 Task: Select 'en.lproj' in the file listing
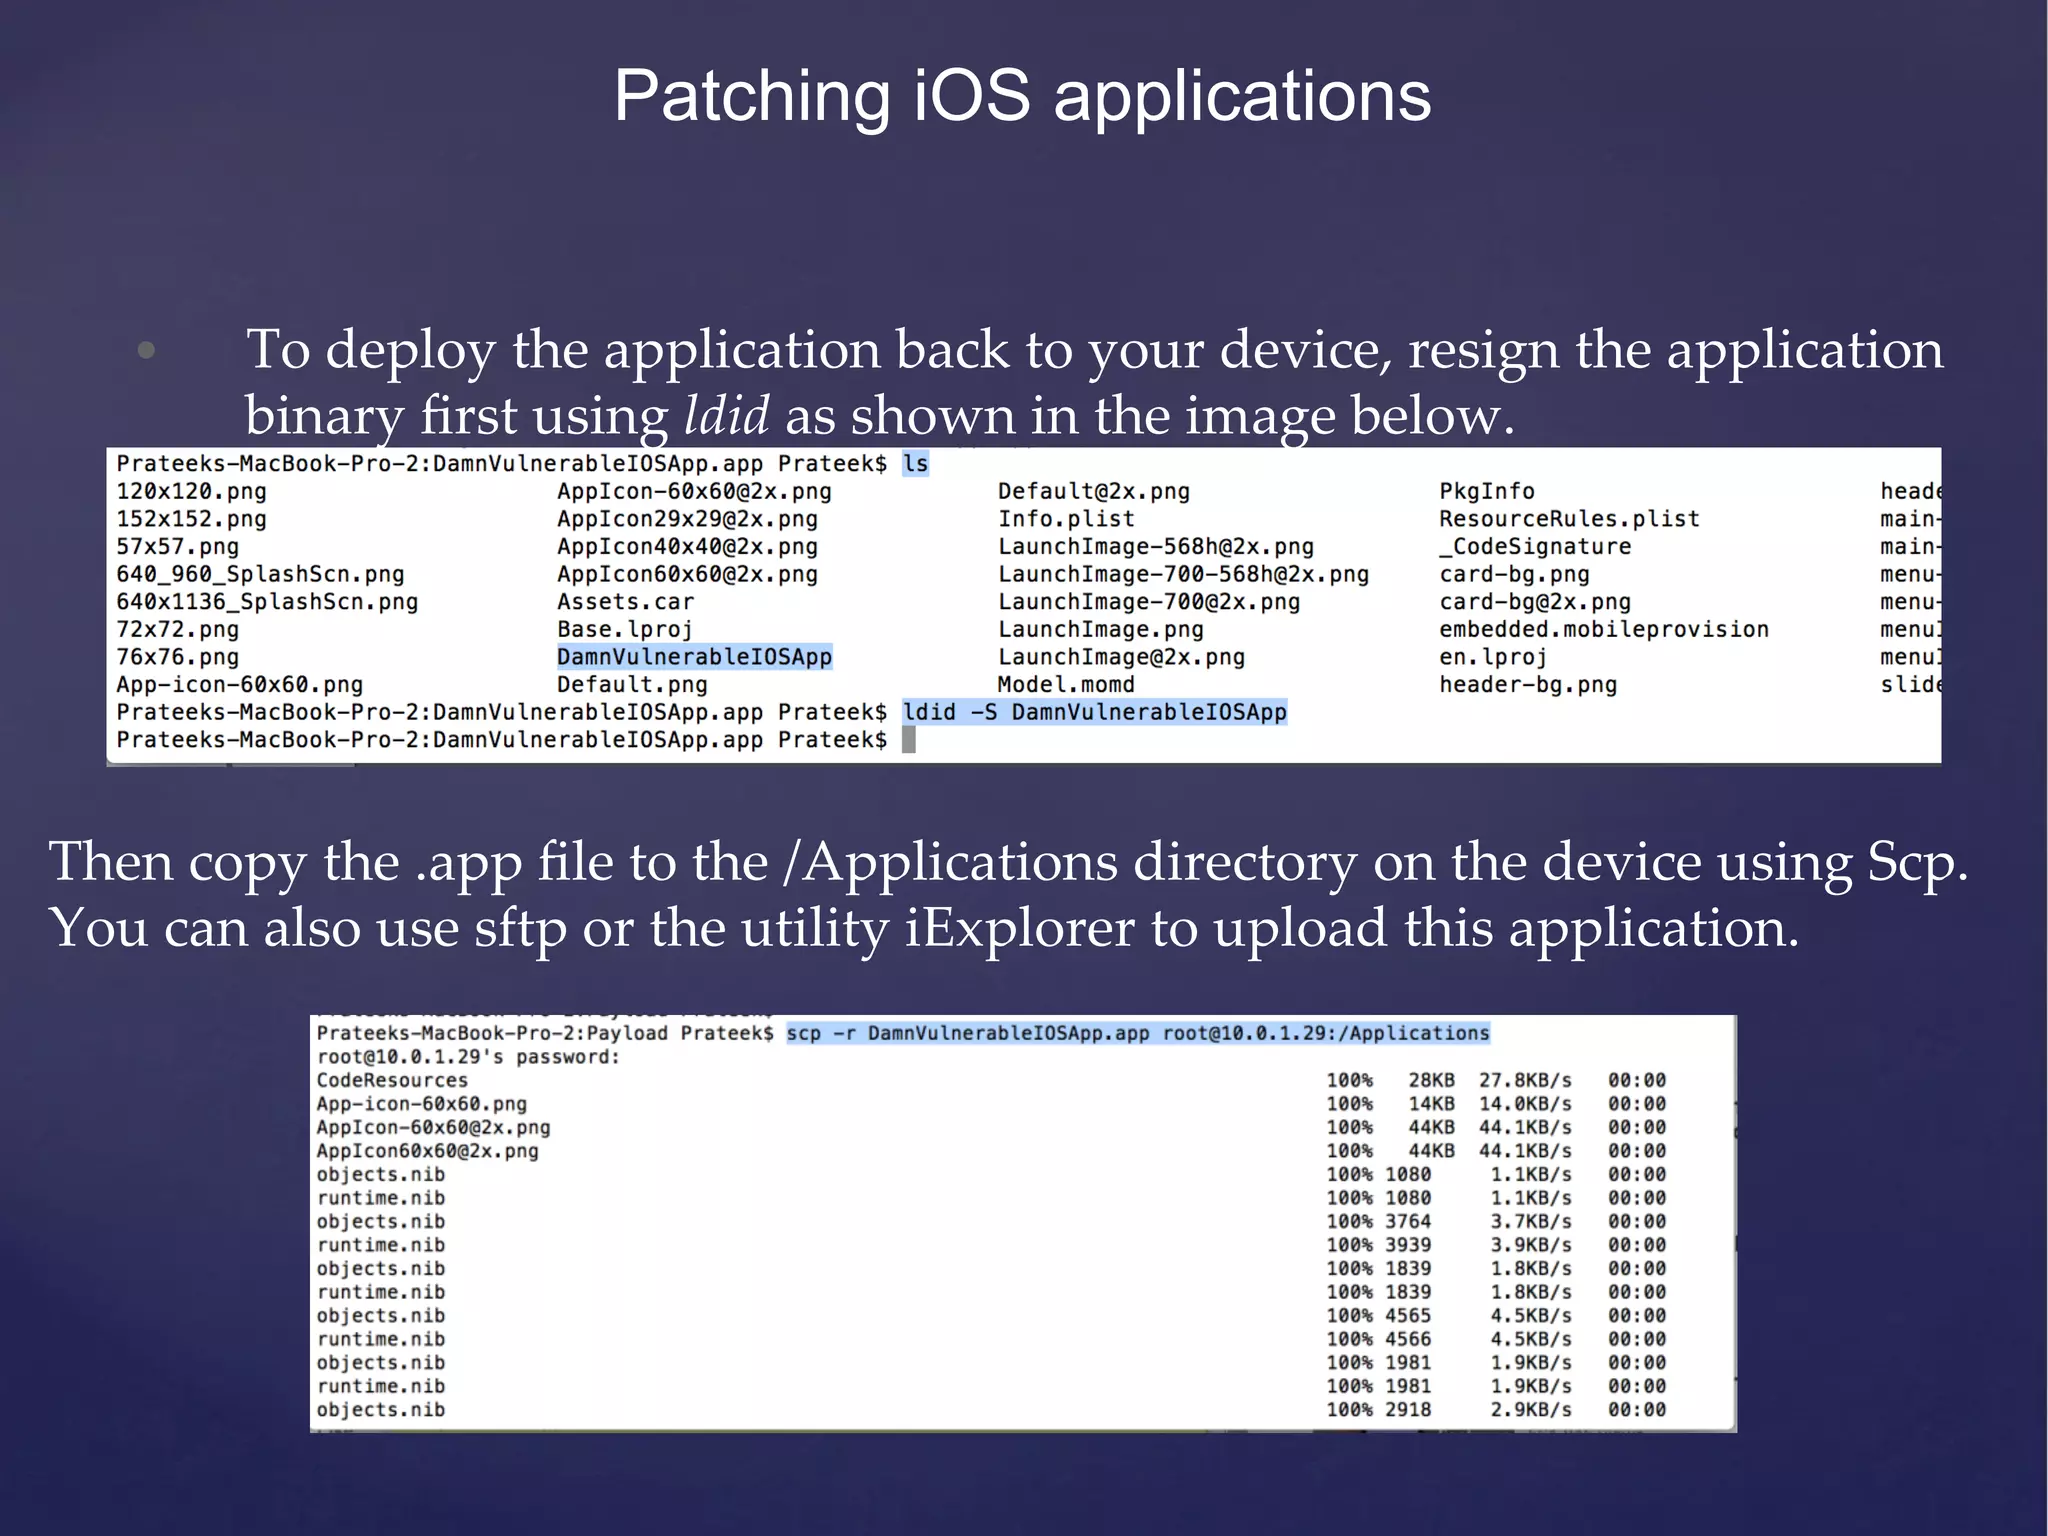point(1493,657)
